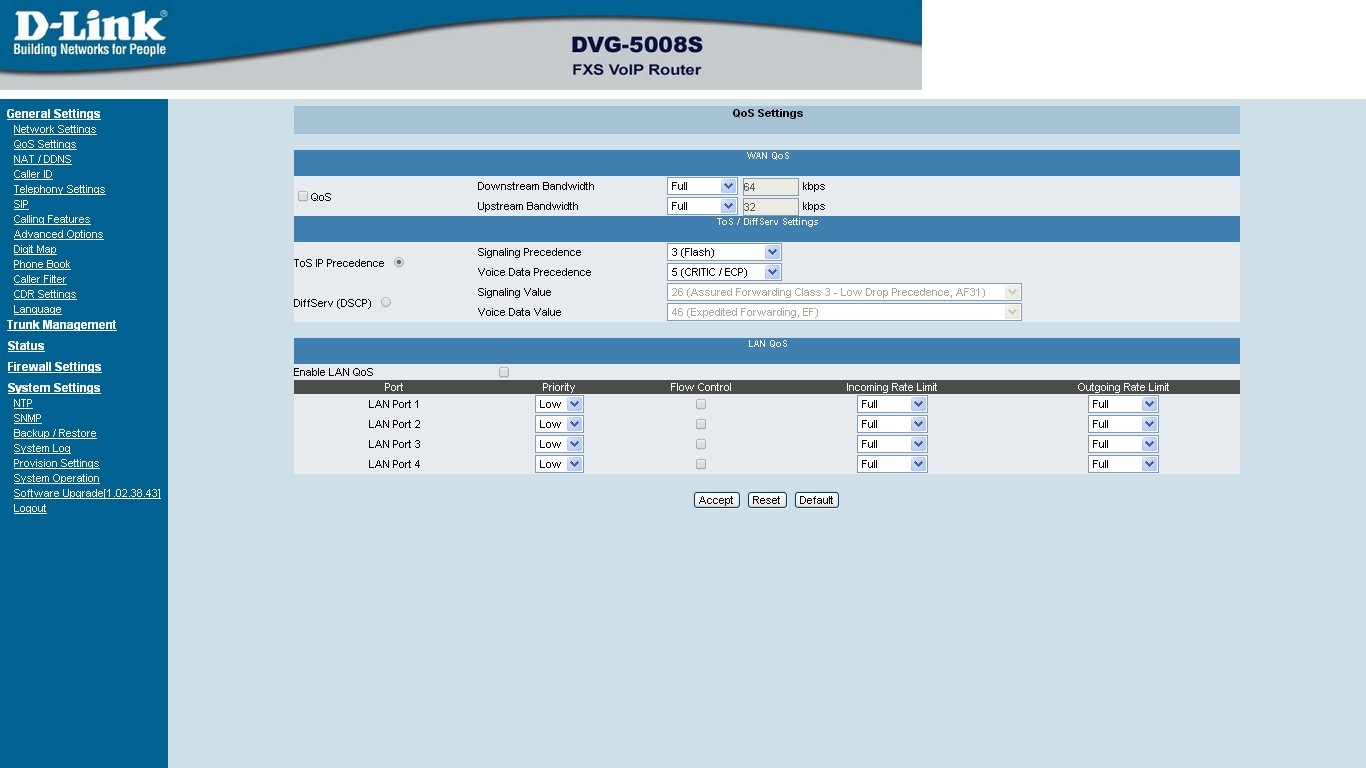
Task: Select the DiffServ (DSCP) radio button
Action: coord(386,302)
